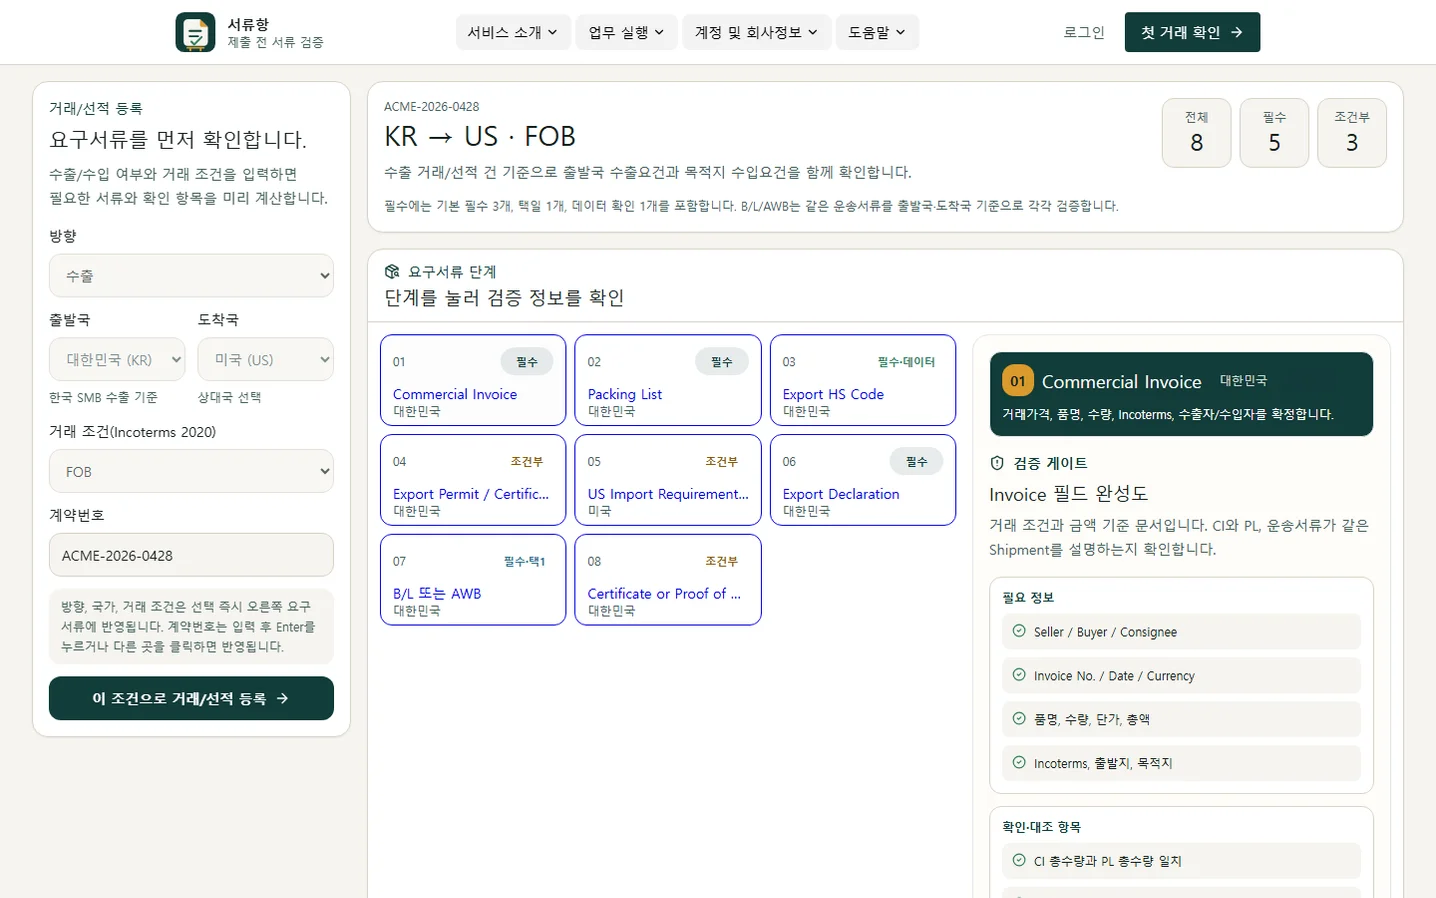Open the Incoterms dropdown showing FOB
1436x898 pixels.
coord(191,472)
